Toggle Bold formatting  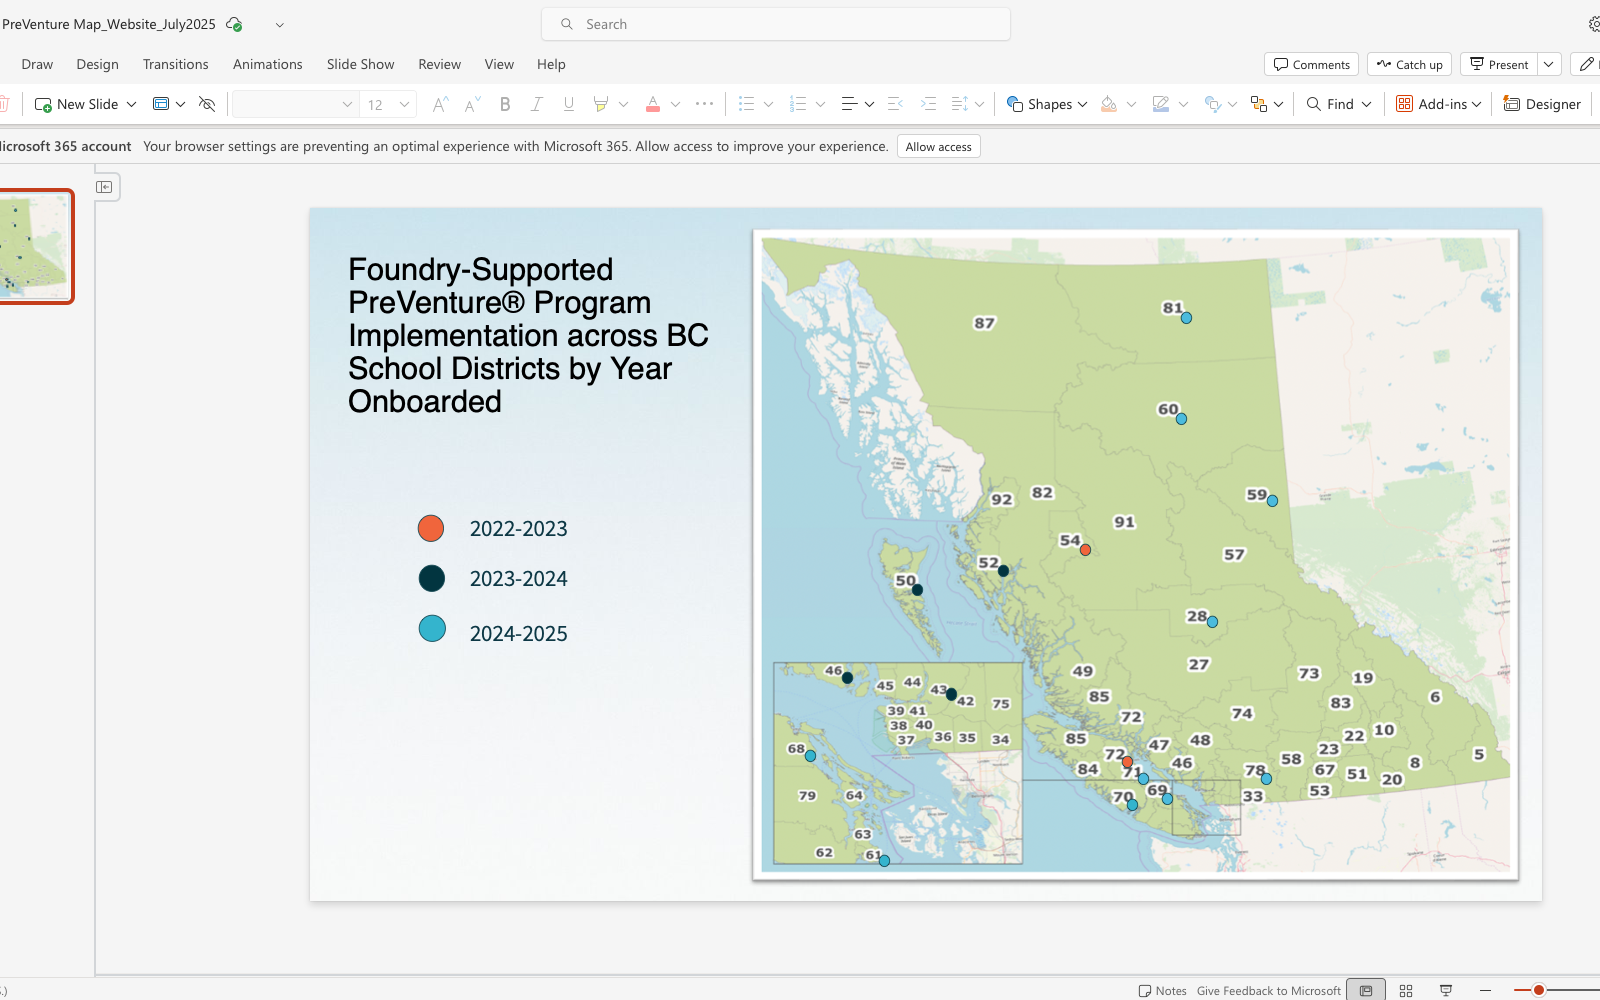pos(505,104)
